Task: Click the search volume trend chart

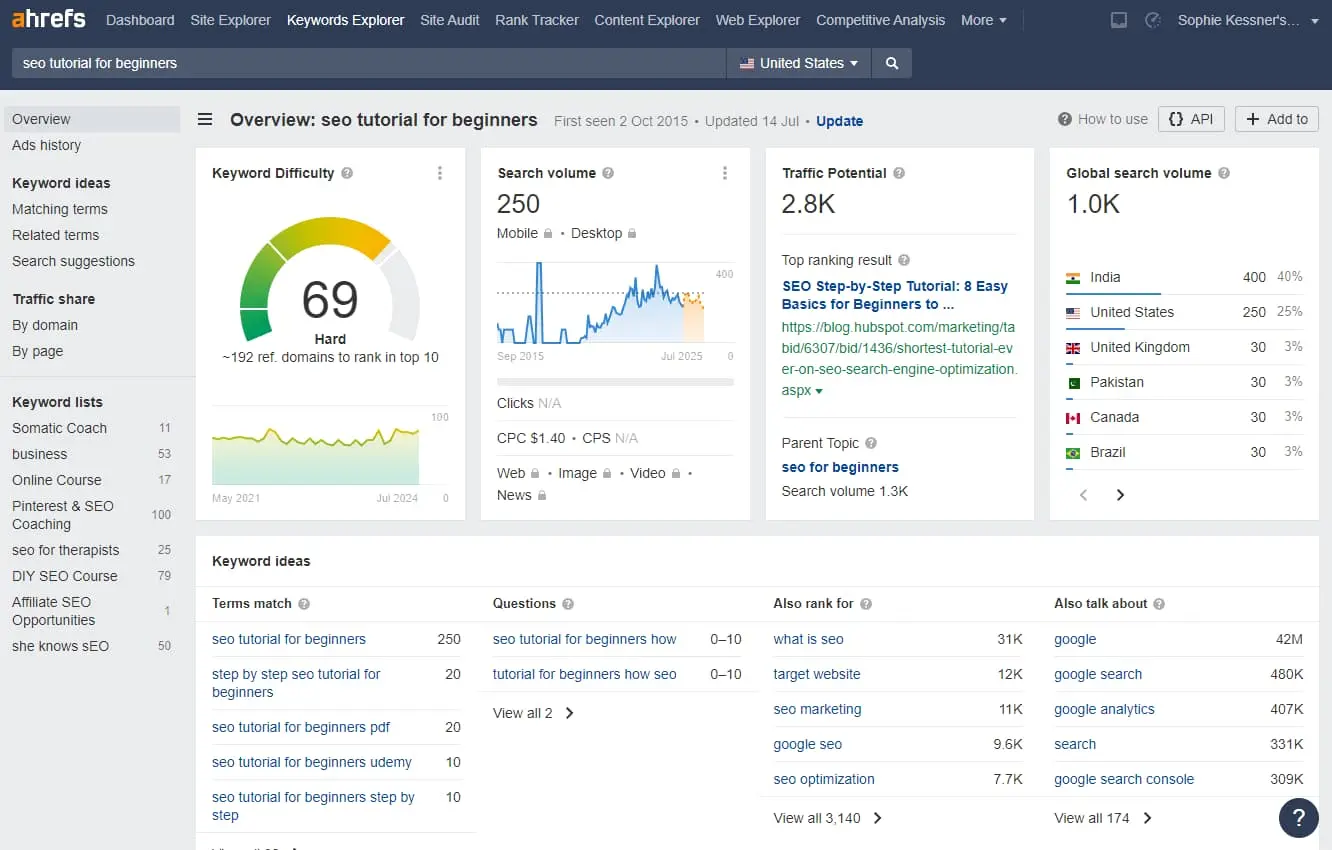Action: 601,303
